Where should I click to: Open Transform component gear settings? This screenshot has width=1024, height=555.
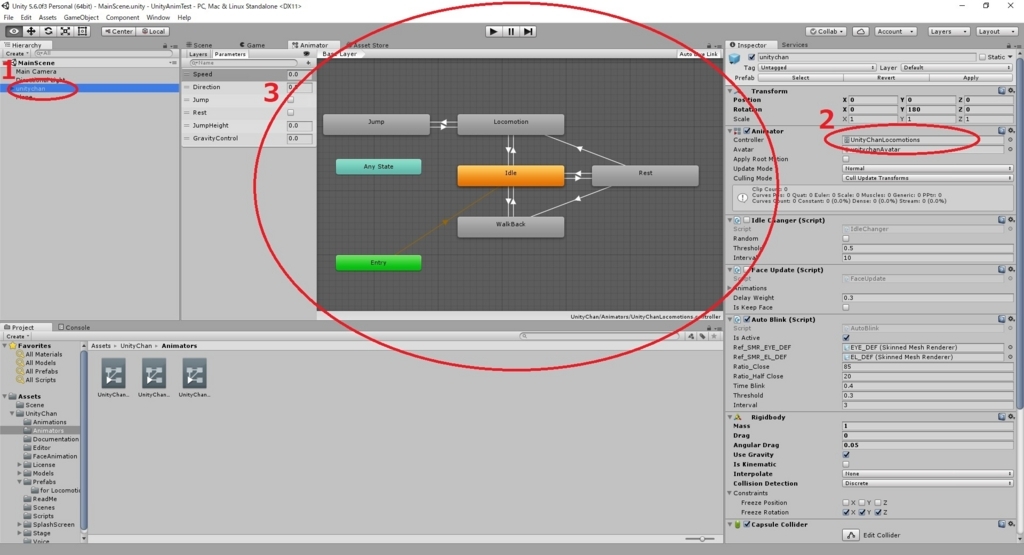pyautogui.click(x=1011, y=91)
